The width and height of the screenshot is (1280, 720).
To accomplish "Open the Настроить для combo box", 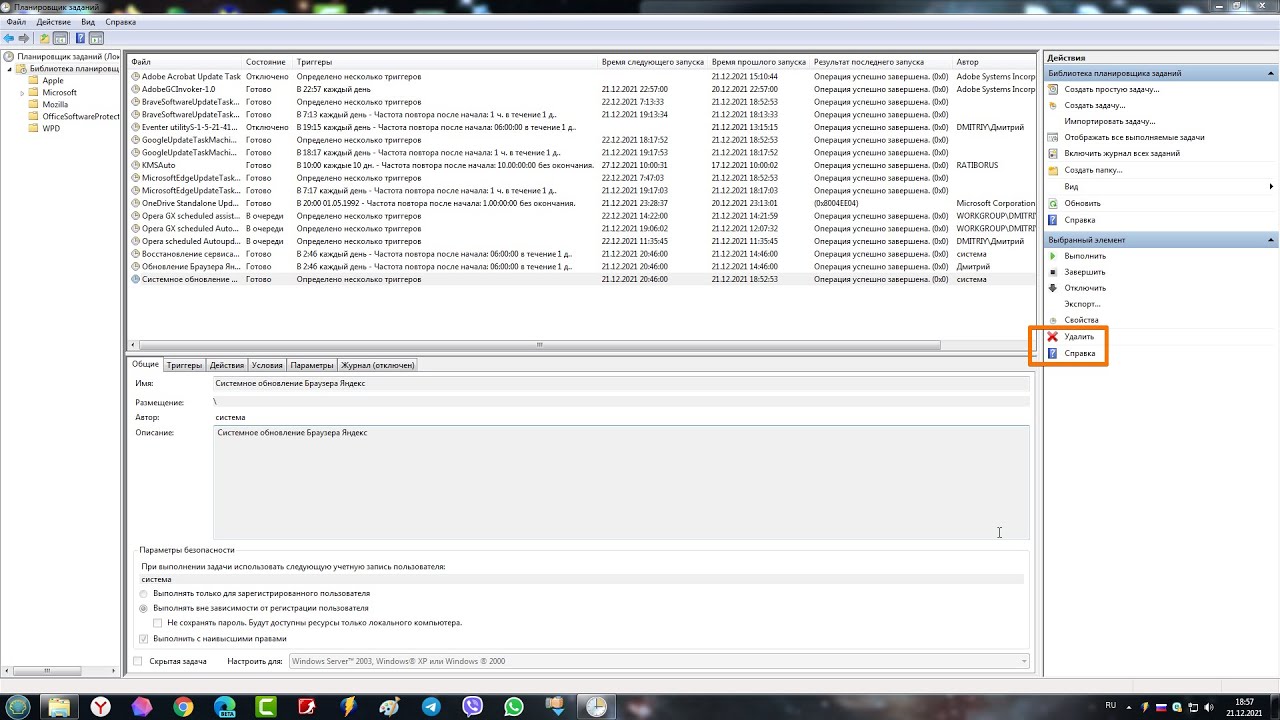I will tap(659, 661).
